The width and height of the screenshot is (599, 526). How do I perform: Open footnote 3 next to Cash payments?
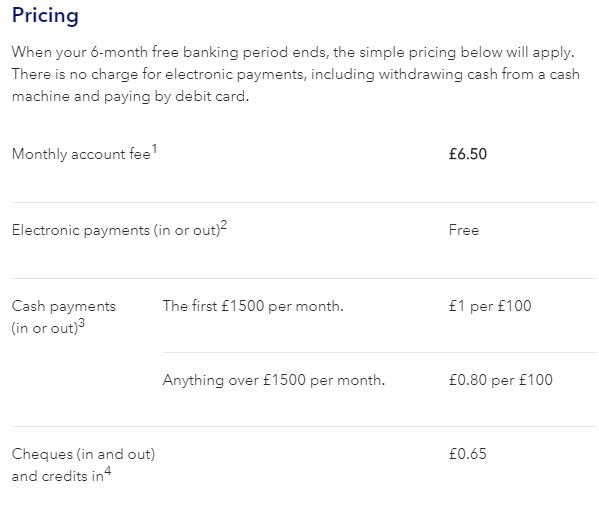pos(81,324)
